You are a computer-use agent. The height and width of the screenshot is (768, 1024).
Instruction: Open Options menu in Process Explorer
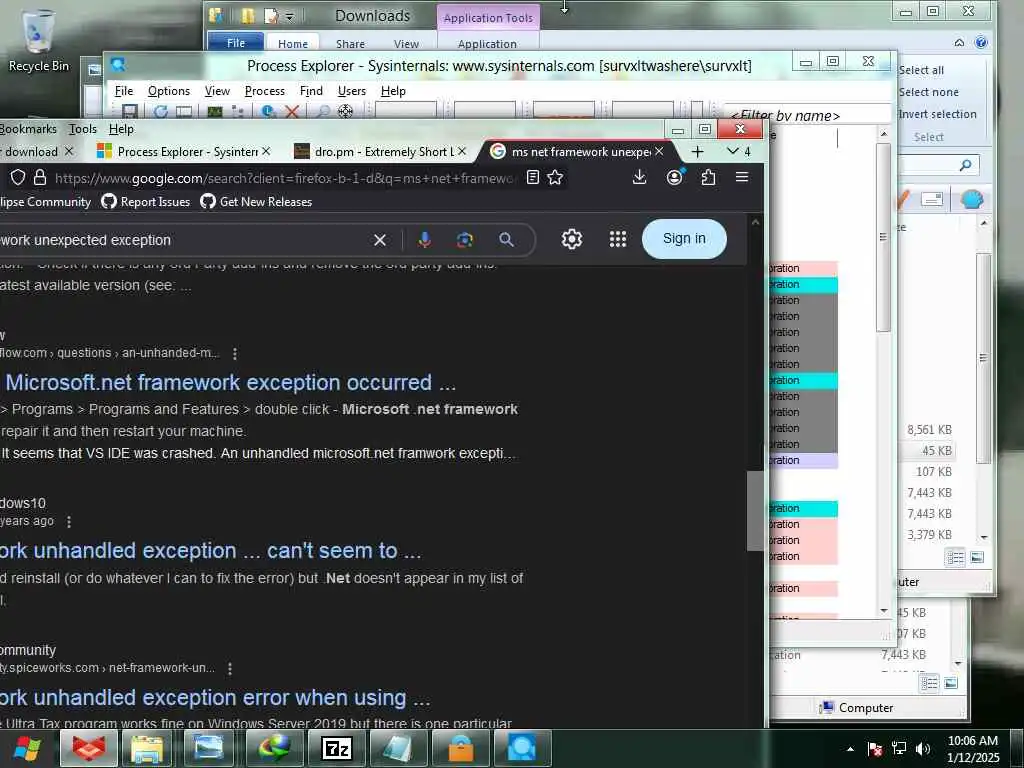click(x=168, y=91)
